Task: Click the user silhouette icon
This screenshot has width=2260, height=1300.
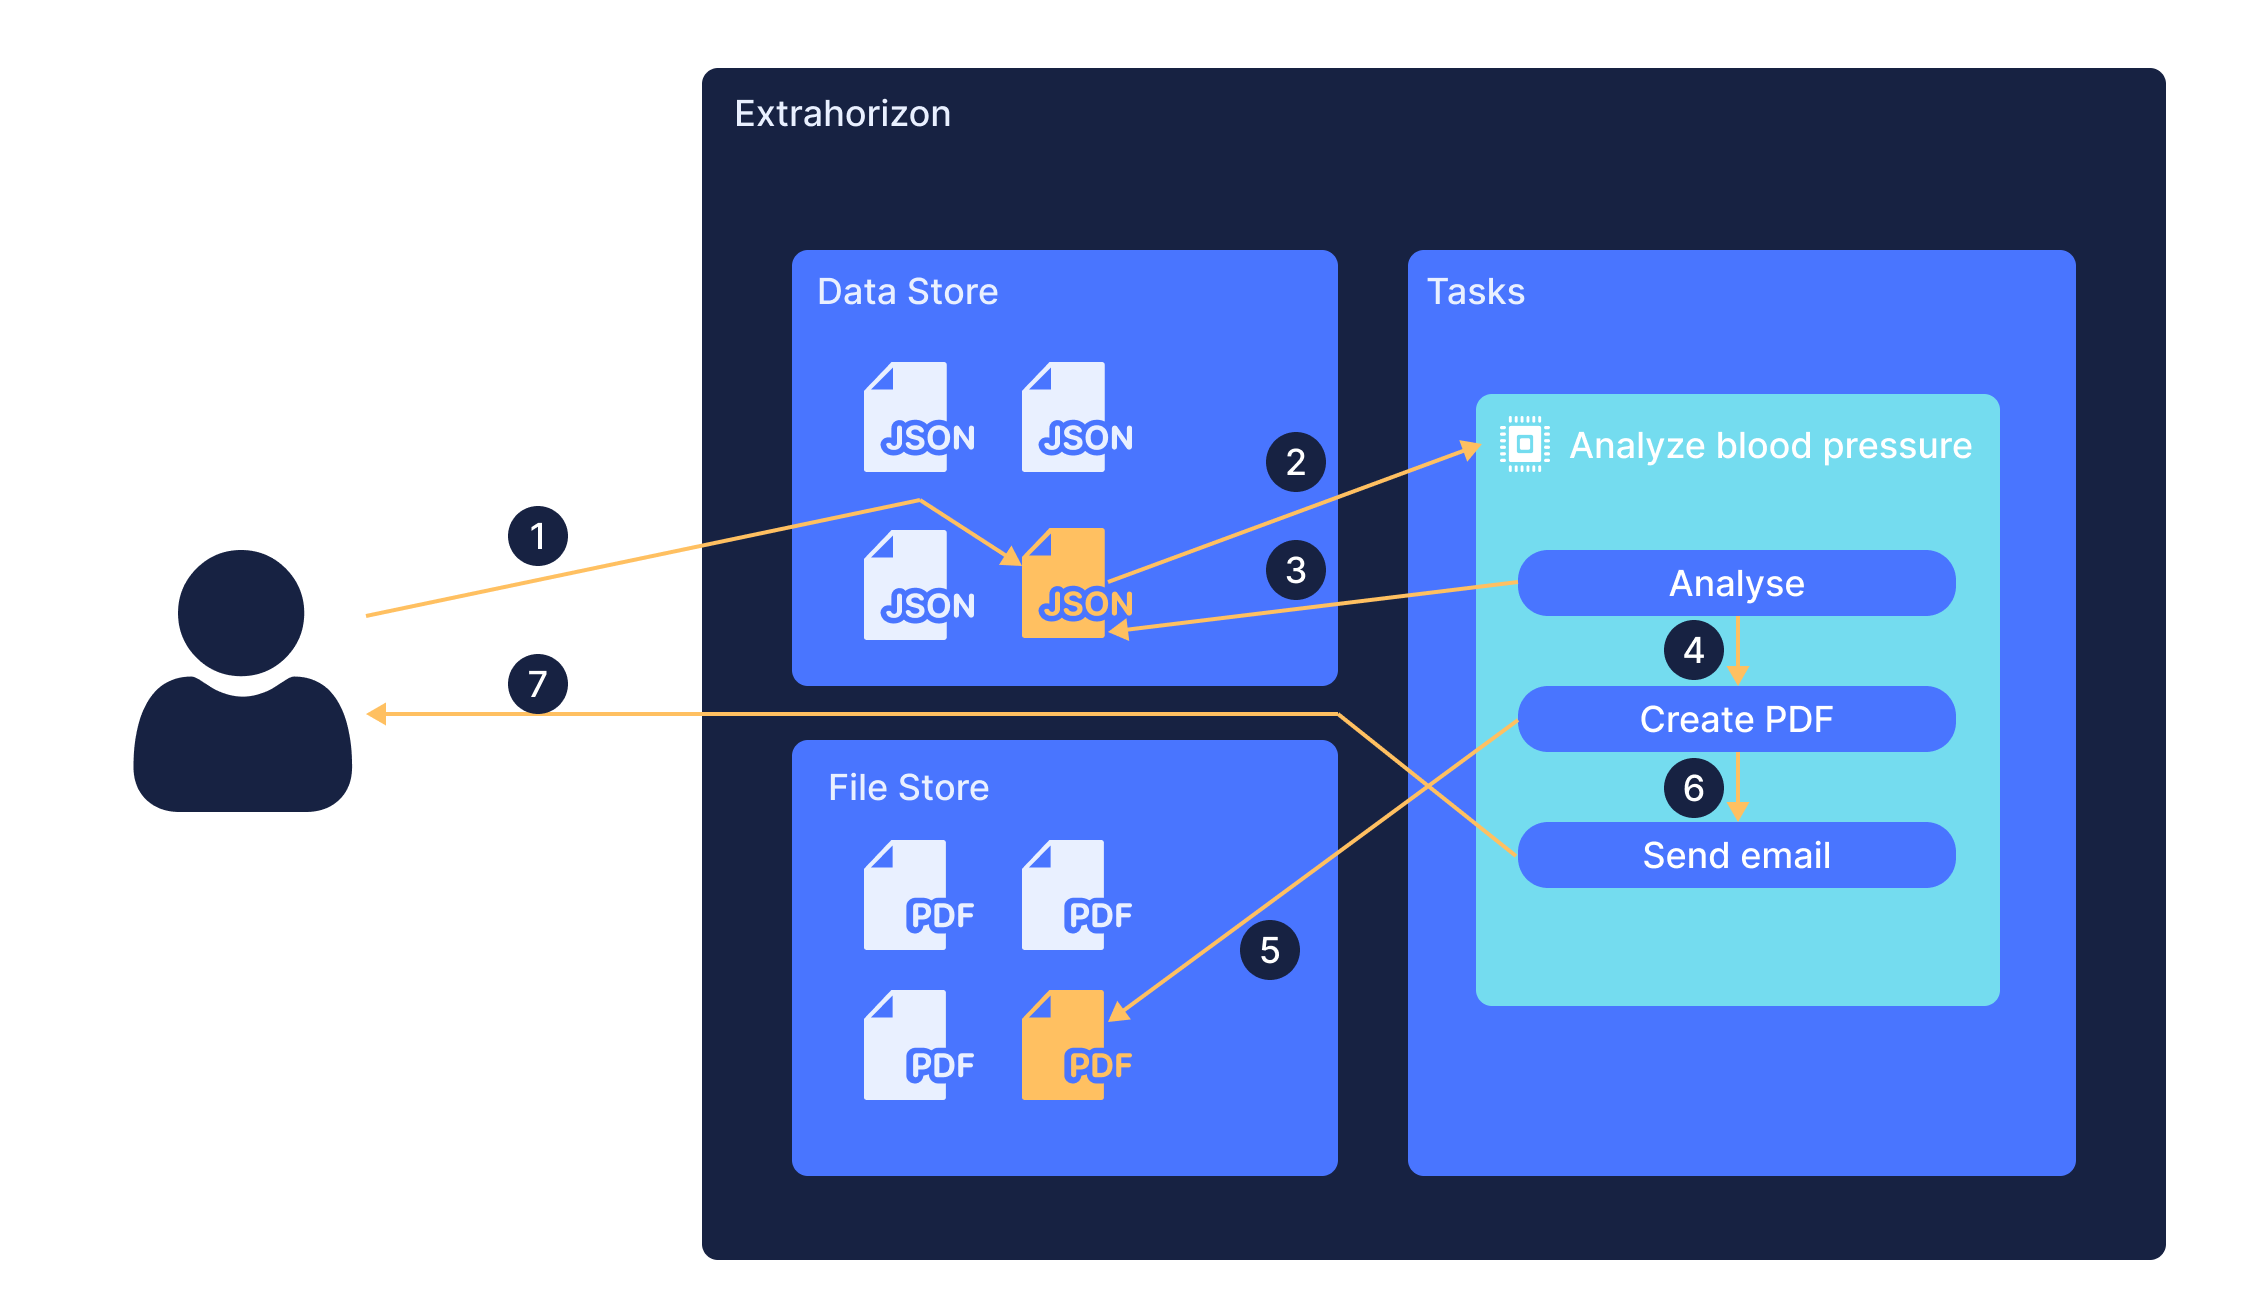Action: [x=242, y=680]
